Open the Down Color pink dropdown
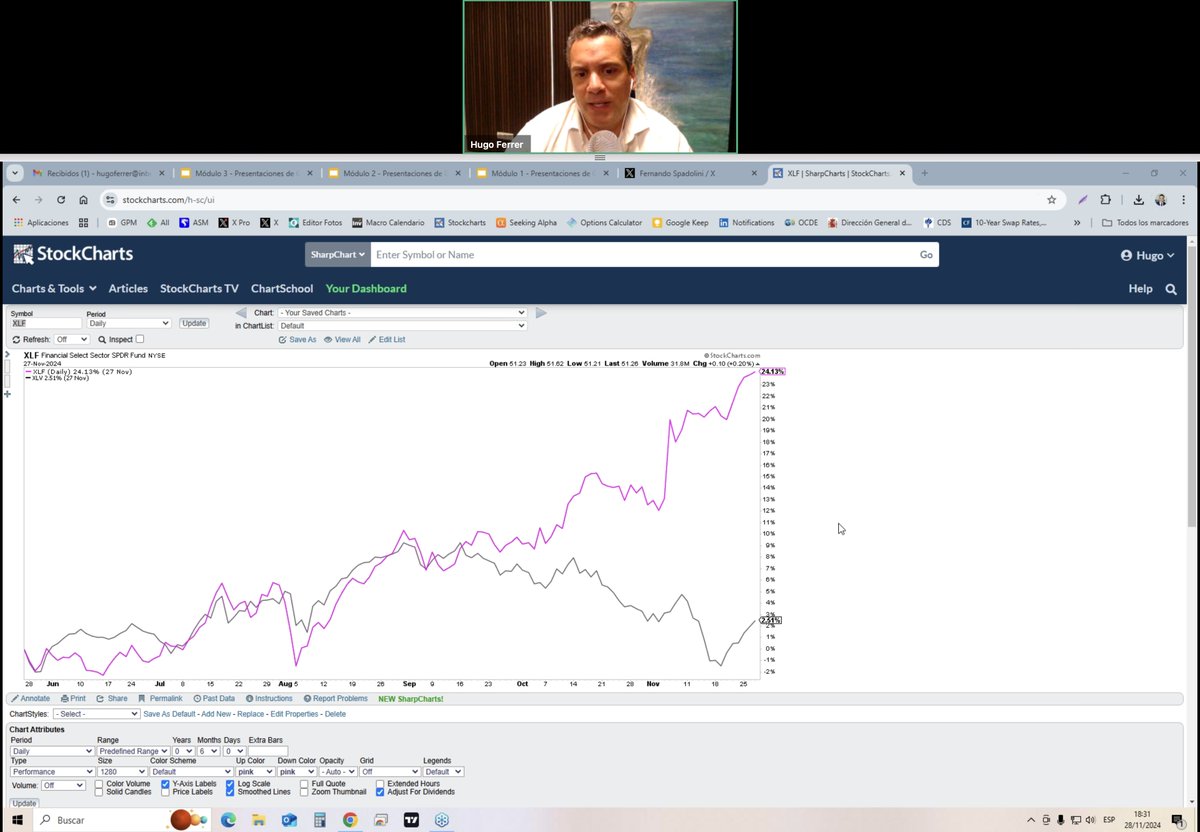 pyautogui.click(x=297, y=772)
